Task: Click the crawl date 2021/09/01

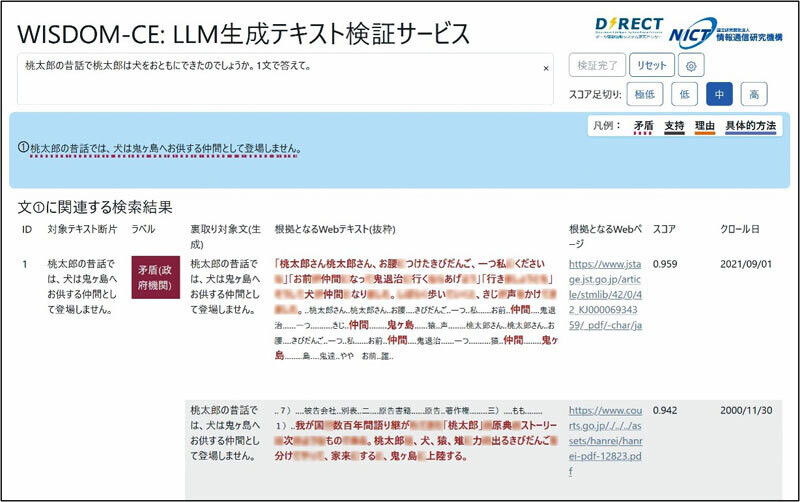Action: [x=746, y=264]
